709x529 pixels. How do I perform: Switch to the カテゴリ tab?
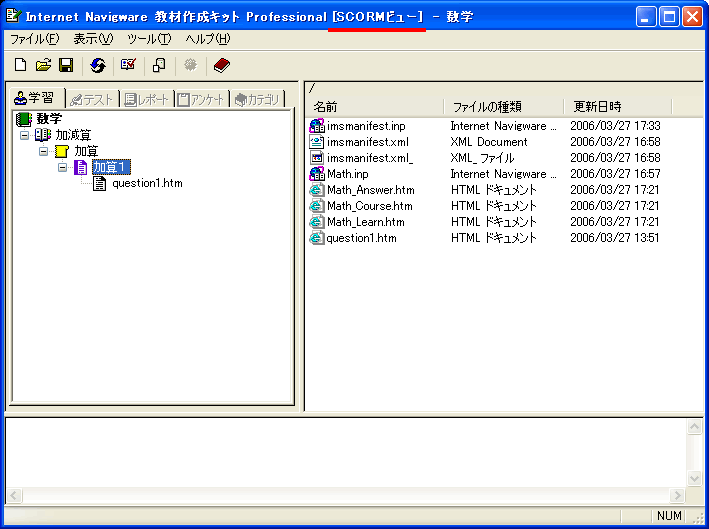[257, 99]
